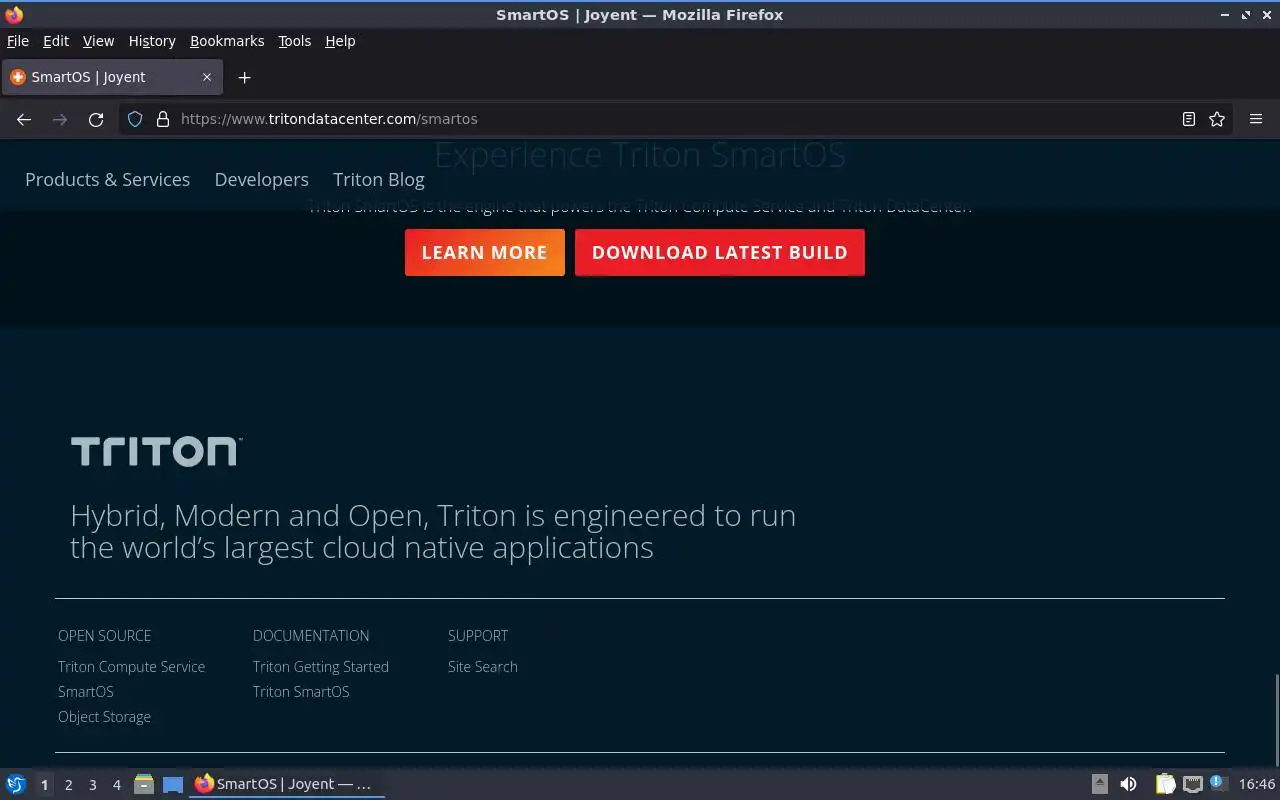Toggle reader view icon

click(1188, 119)
